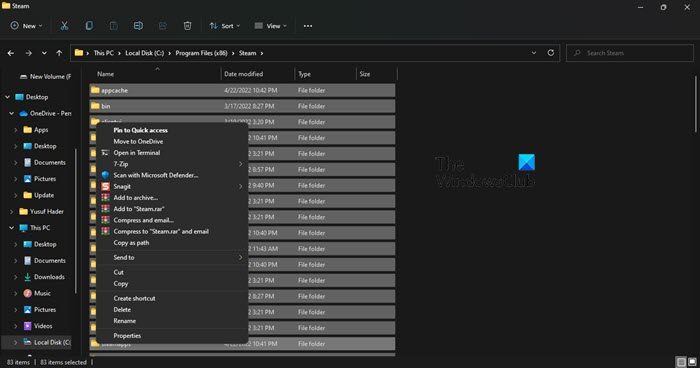Collapse This PC tree node

coord(11,228)
